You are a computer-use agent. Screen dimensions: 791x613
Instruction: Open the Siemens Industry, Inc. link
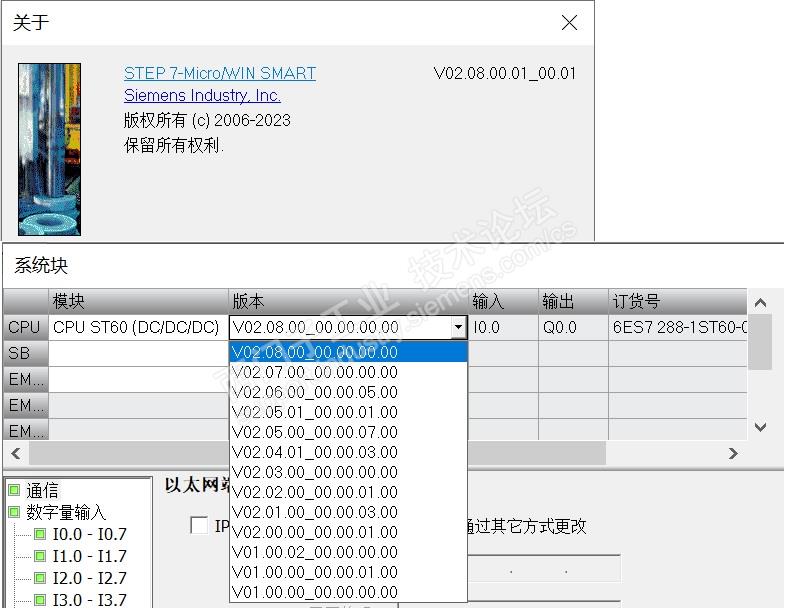202,95
